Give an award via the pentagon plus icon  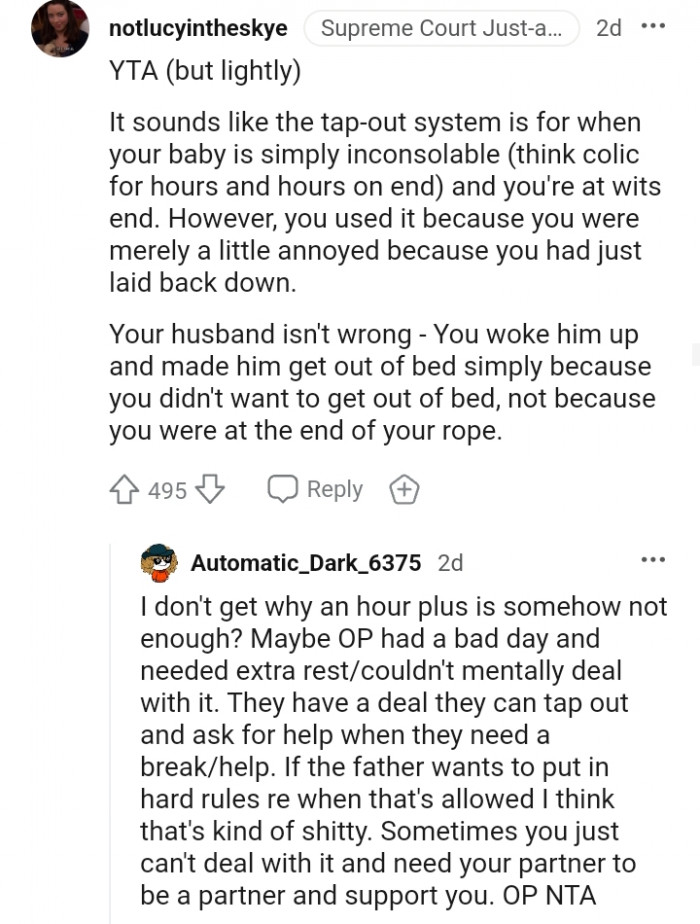click(404, 489)
